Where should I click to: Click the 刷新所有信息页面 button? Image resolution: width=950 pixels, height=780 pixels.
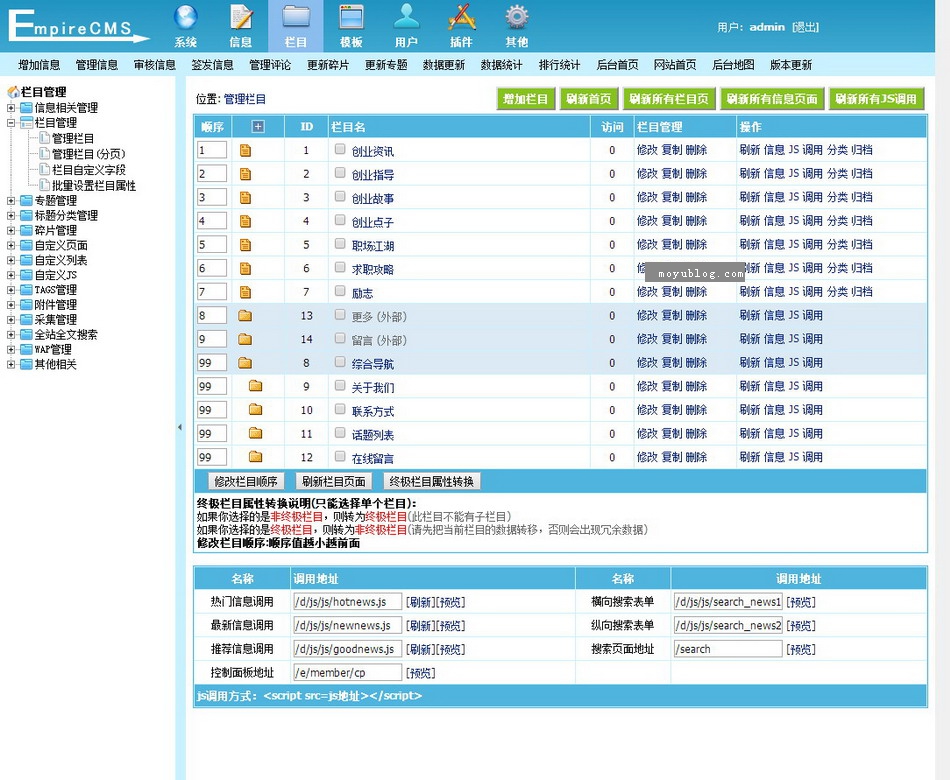pyautogui.click(x=772, y=99)
